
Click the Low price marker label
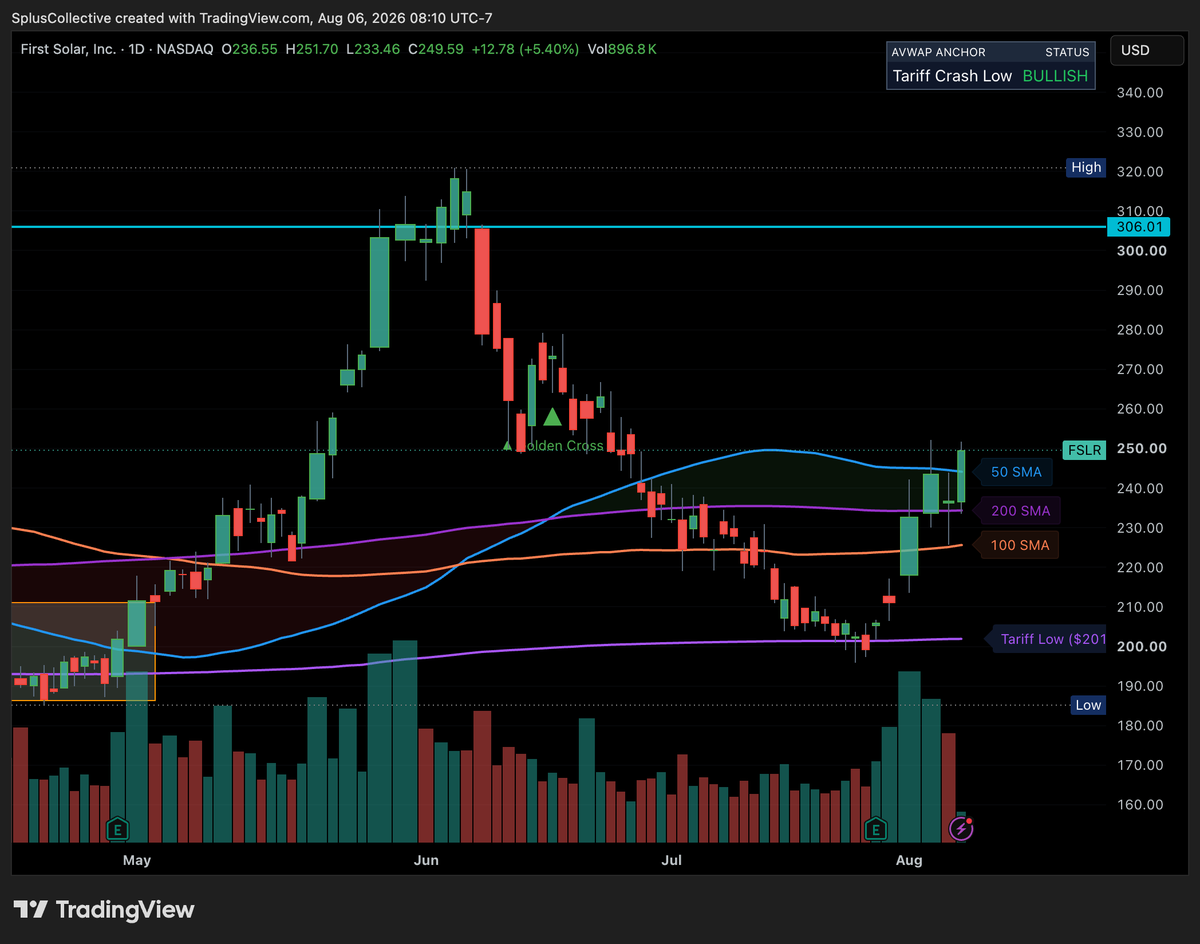1088,705
